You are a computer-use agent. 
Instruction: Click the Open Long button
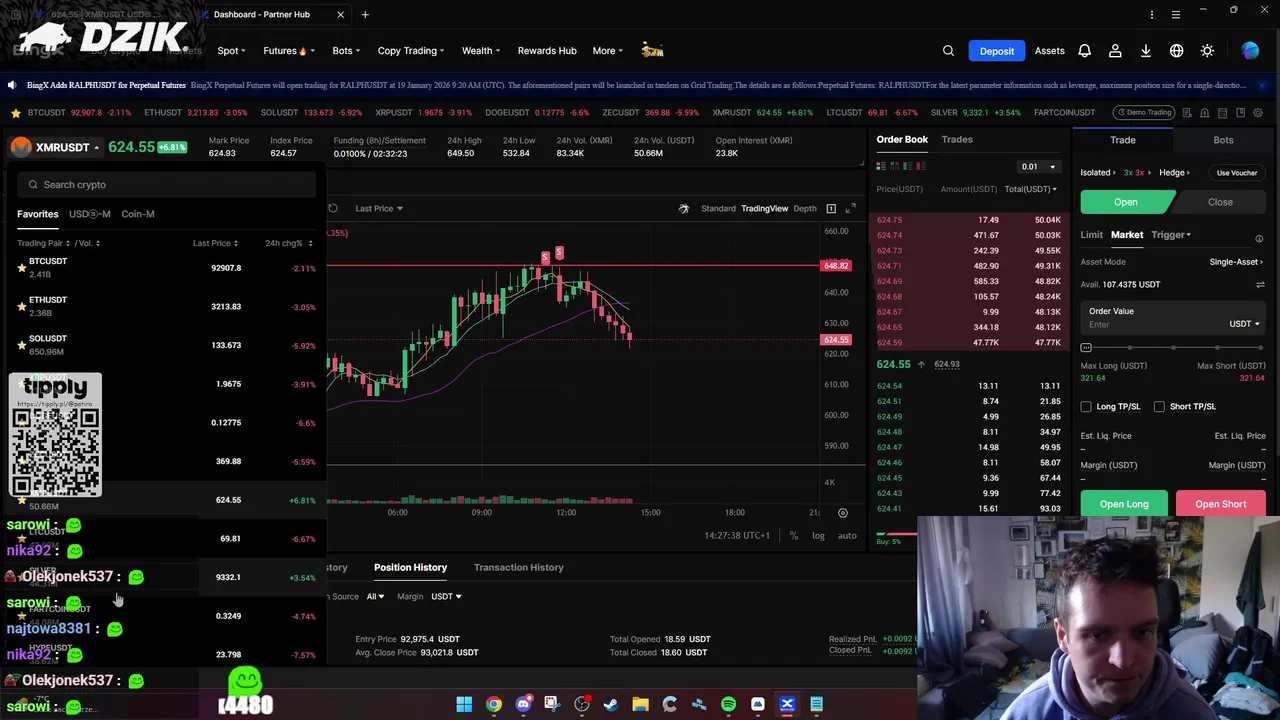pyautogui.click(x=1124, y=504)
